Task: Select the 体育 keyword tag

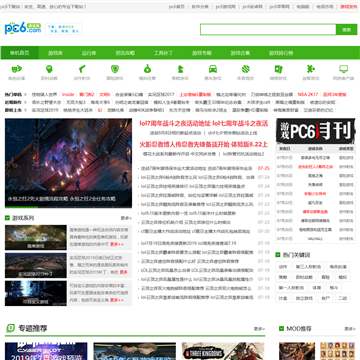Action: pos(317,287)
